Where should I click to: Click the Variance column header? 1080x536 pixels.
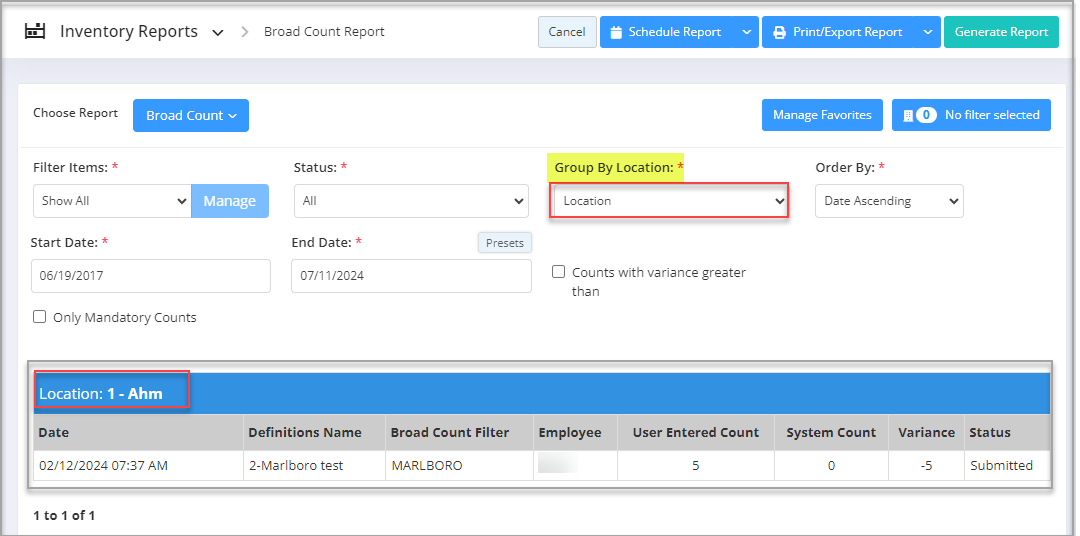tap(925, 433)
